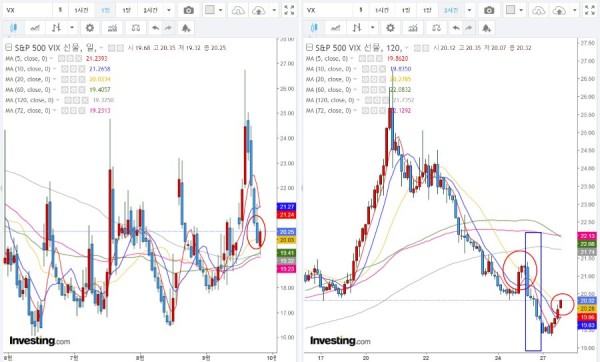Click the MA (72, close, 0) label in the right chart
The image size is (600, 362).
click(x=328, y=110)
